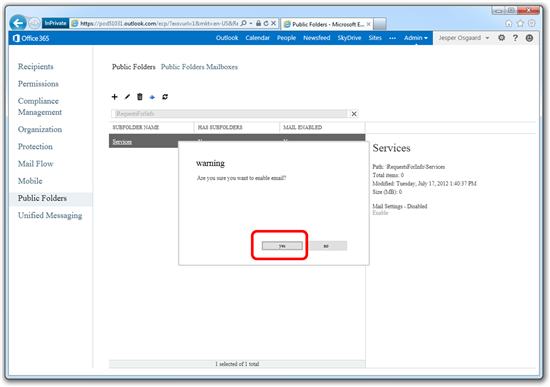The width and height of the screenshot is (550, 387).
Task: Click the RequestsForInfo folder path field
Action: [230, 114]
